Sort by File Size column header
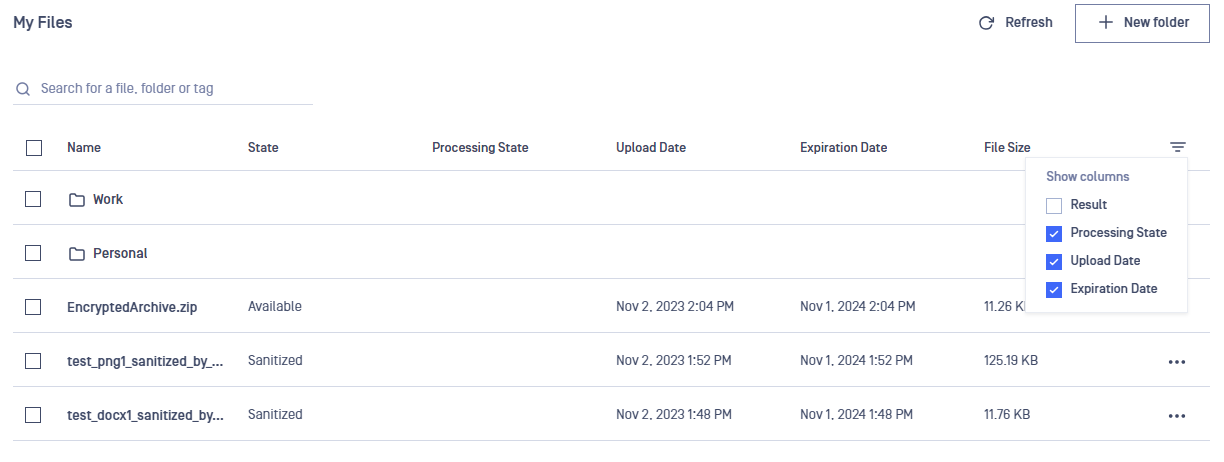Viewport: 1224px width, 462px height. [x=1007, y=147]
